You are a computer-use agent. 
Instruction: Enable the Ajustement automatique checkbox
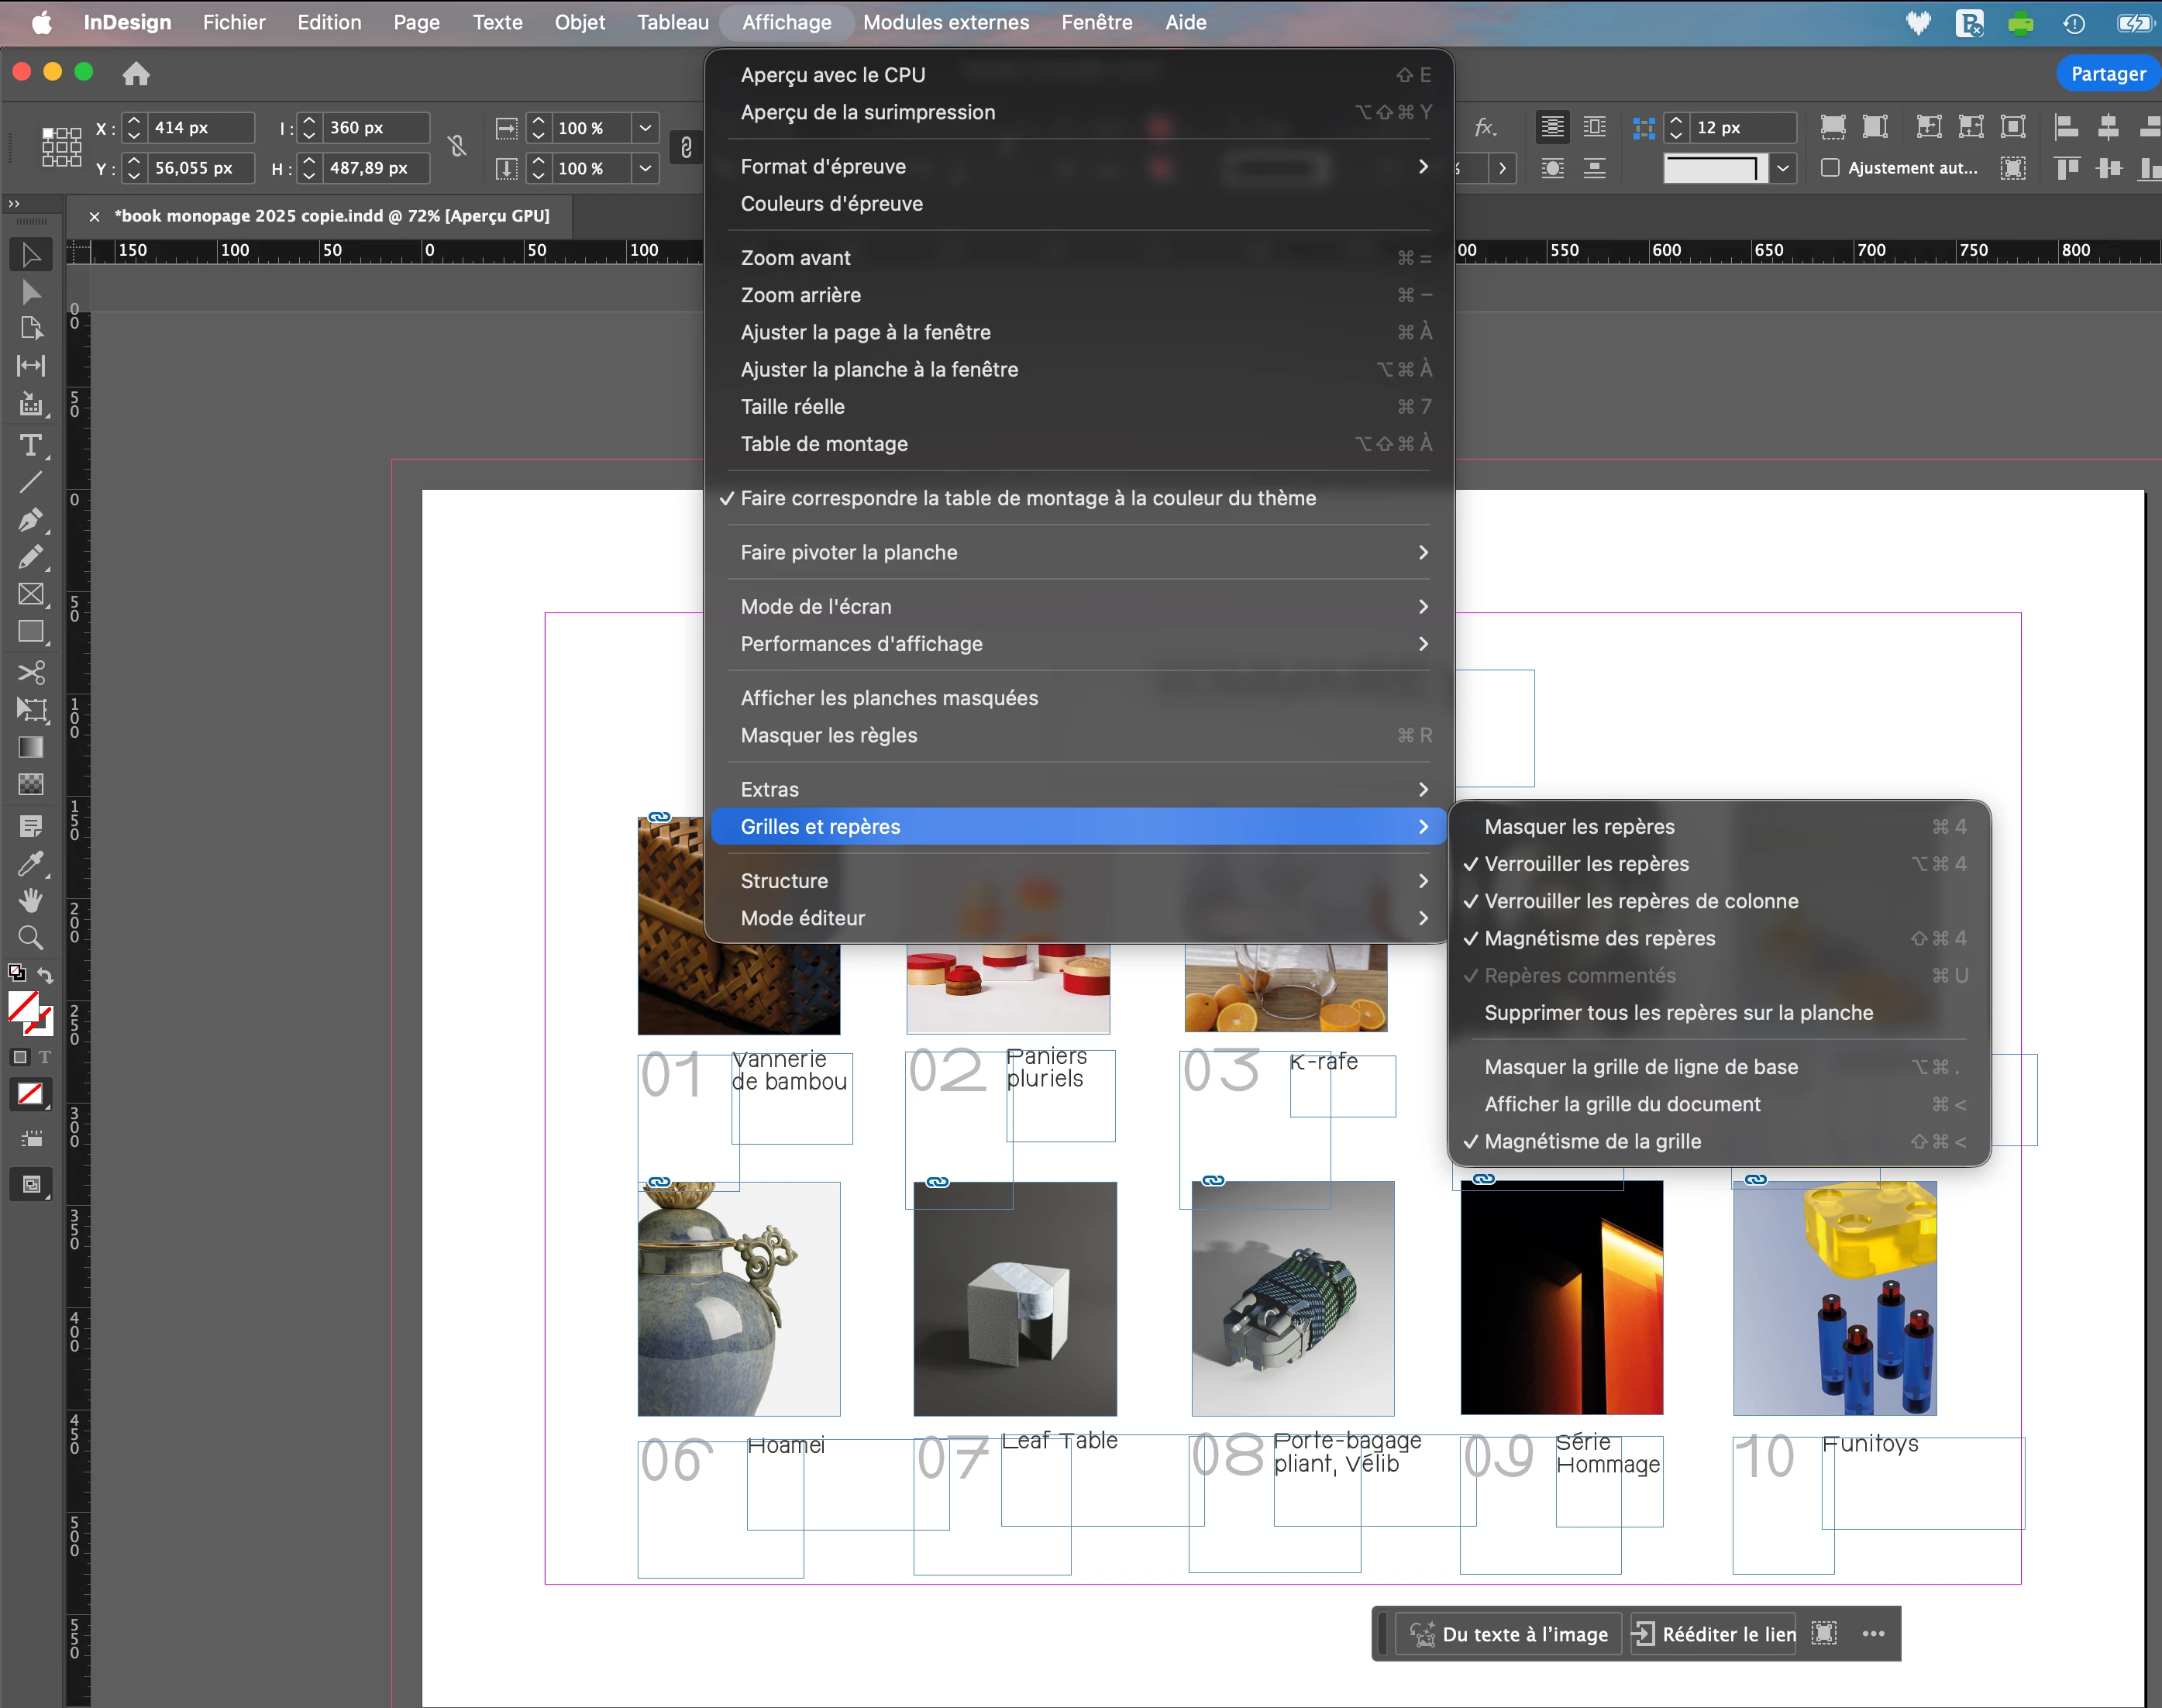pos(1830,168)
